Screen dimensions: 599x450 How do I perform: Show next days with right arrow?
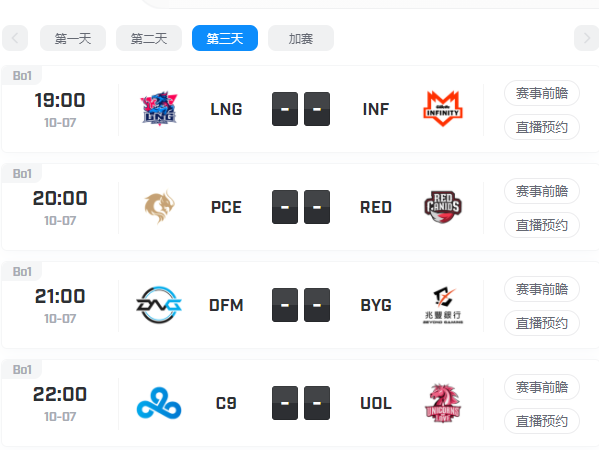[x=587, y=38]
